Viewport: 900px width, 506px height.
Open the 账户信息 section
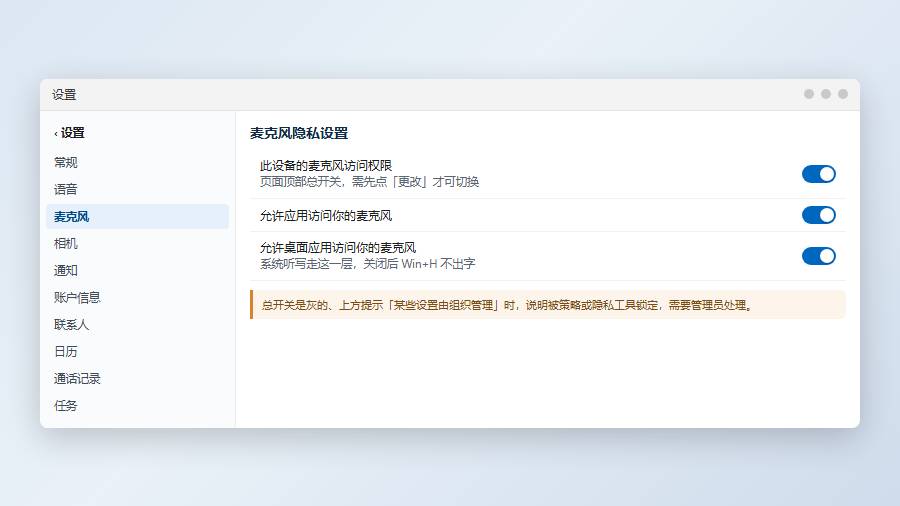pos(137,297)
